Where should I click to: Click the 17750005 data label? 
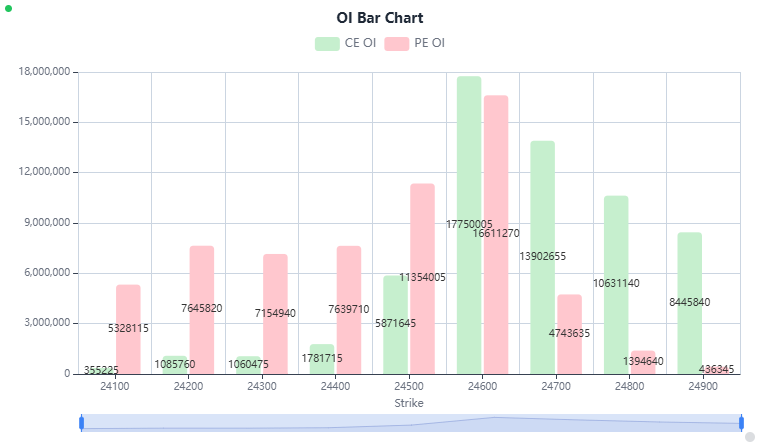coord(469,224)
